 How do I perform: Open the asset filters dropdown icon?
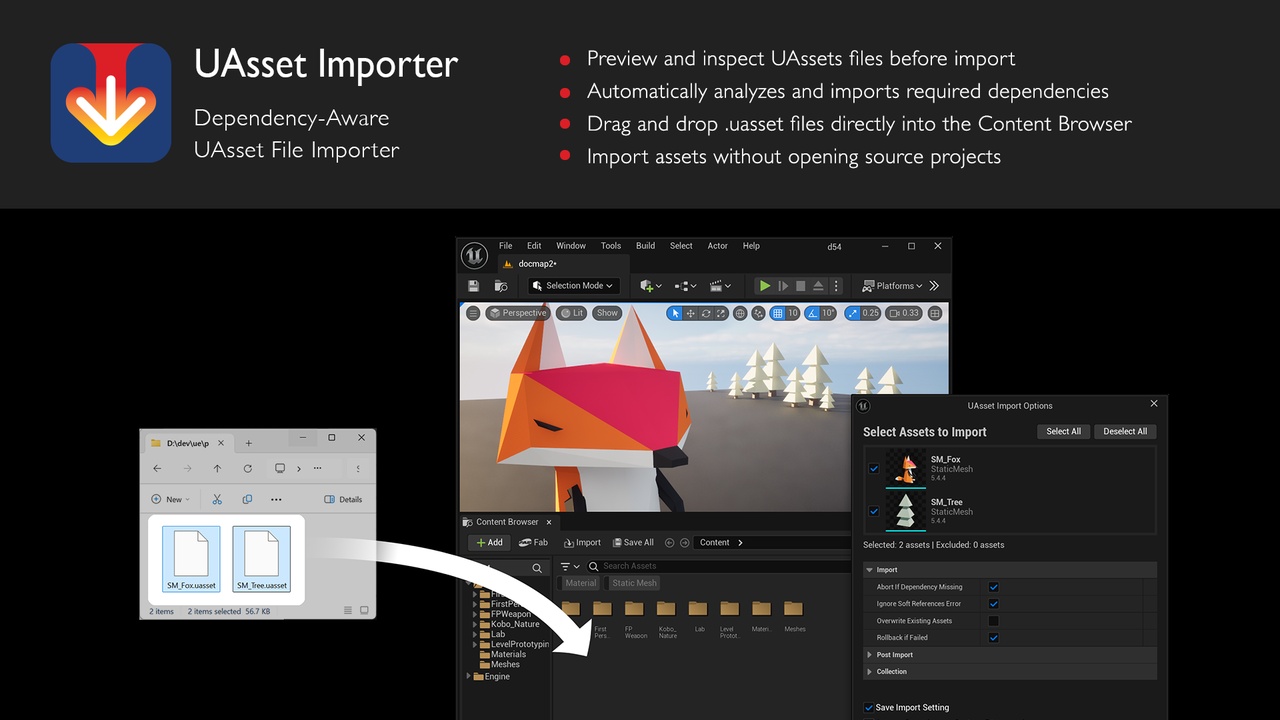point(570,566)
